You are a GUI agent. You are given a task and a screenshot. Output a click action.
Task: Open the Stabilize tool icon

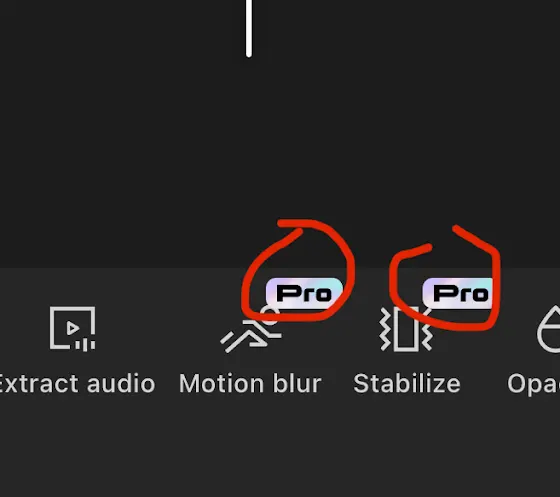coord(406,328)
